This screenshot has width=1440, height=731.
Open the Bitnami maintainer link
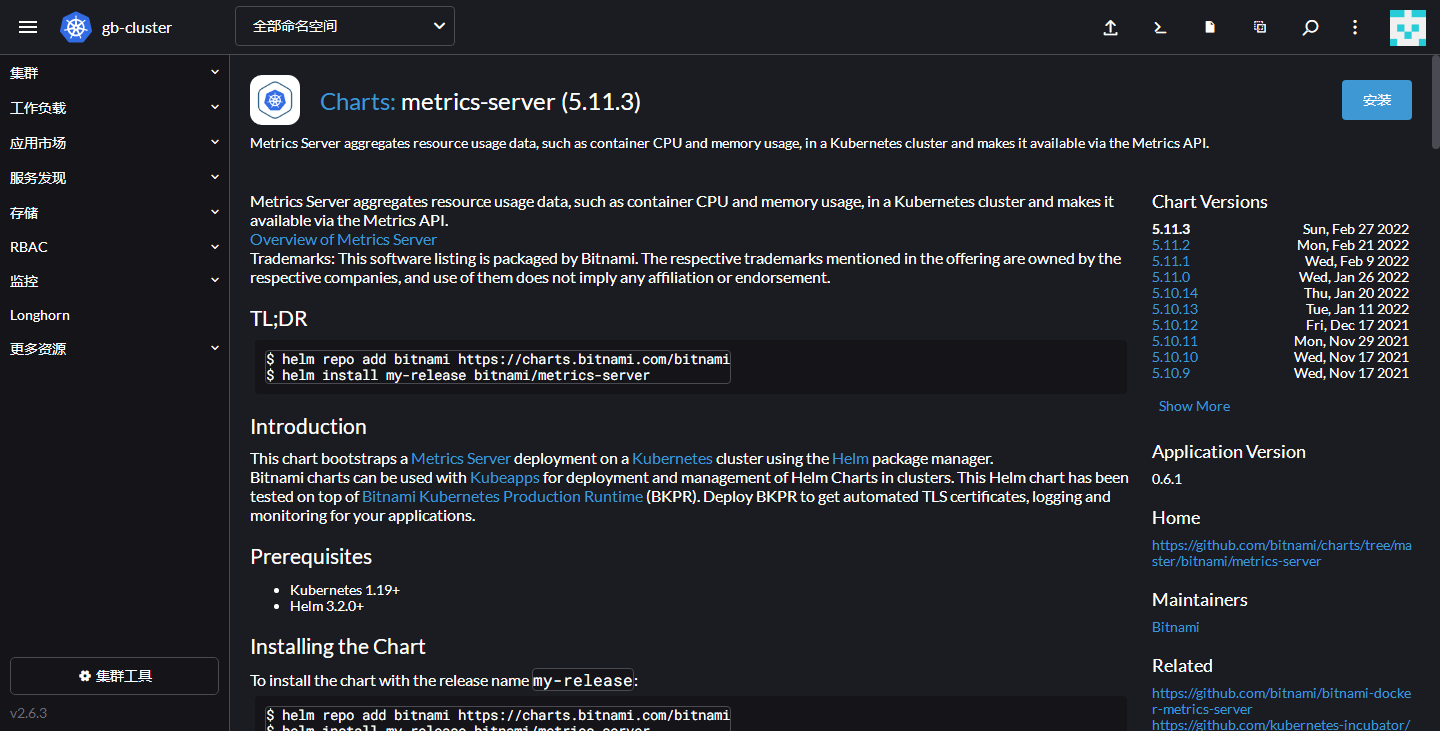point(1175,627)
